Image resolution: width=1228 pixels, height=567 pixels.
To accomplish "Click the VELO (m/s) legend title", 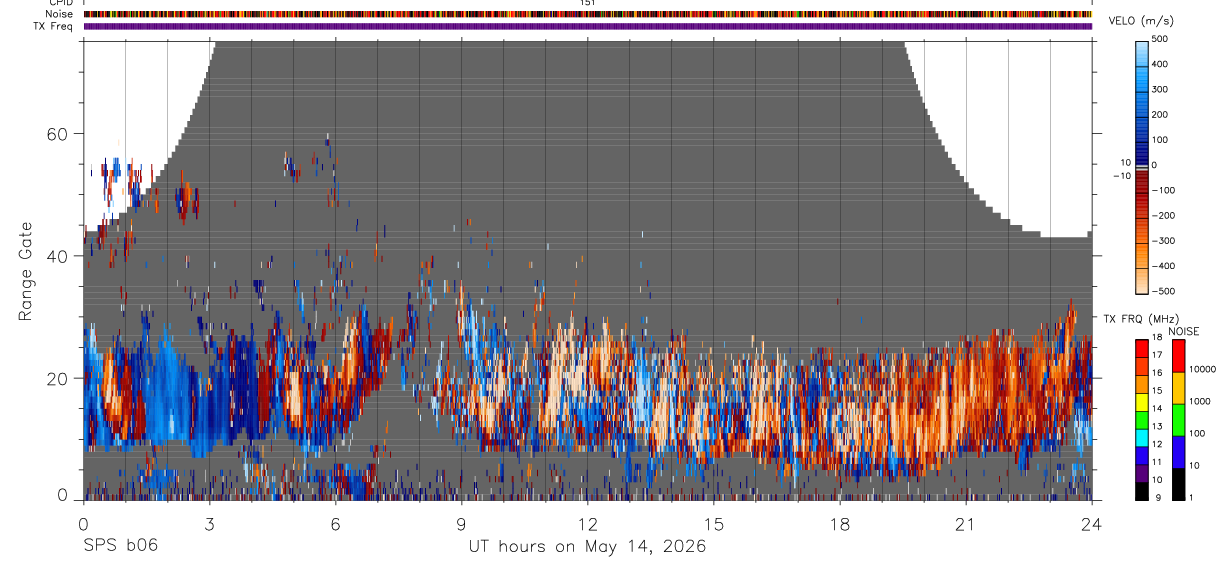I will pyautogui.click(x=1140, y=21).
